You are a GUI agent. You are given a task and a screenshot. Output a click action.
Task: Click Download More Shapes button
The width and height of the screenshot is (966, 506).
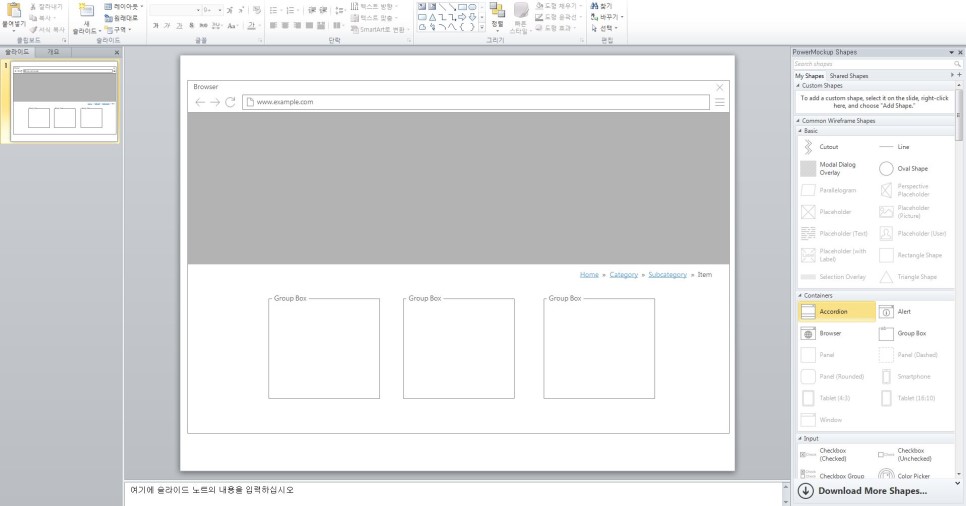[870, 491]
